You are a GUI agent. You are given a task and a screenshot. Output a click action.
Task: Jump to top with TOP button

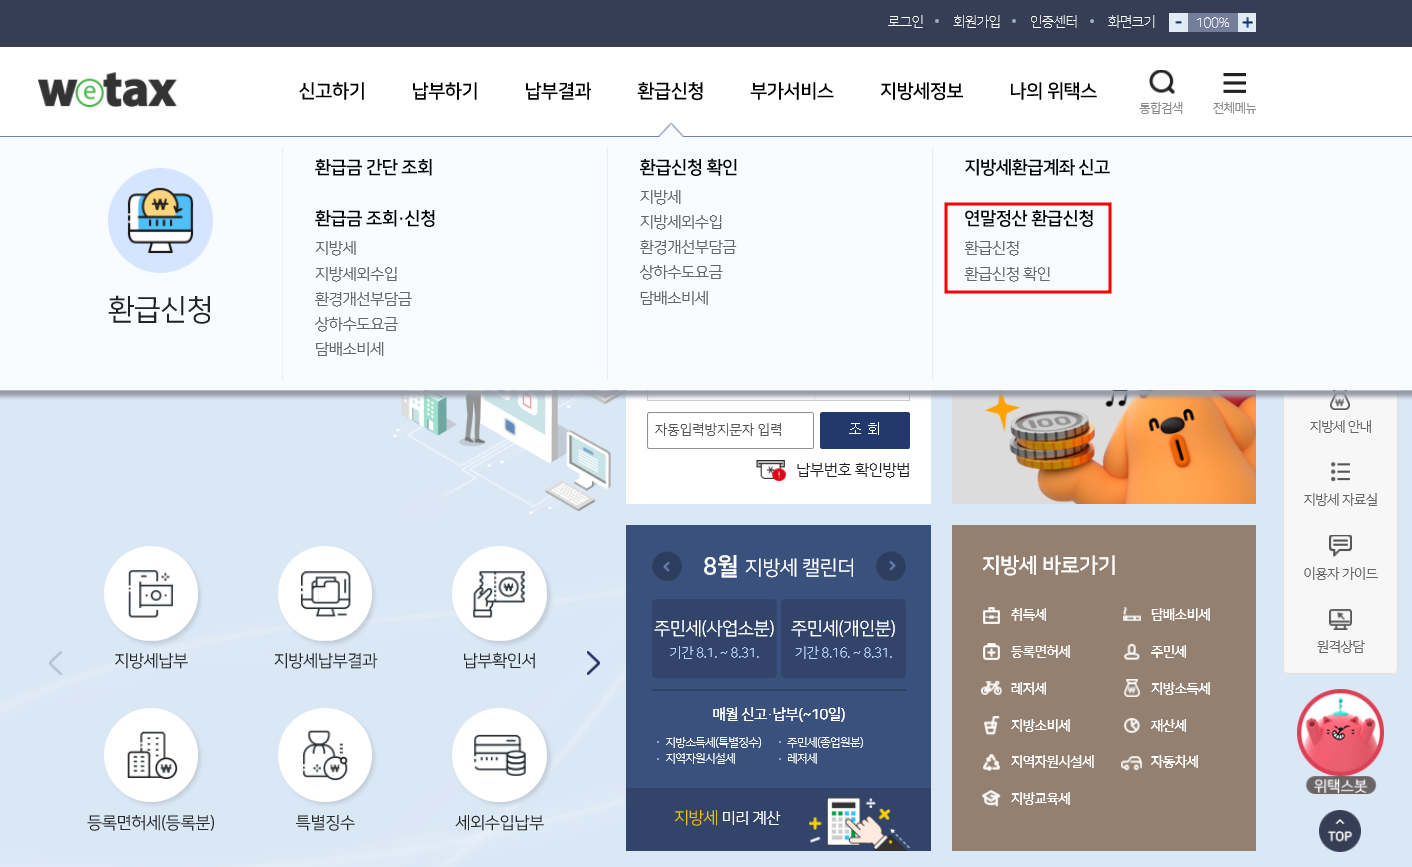coord(1340,831)
